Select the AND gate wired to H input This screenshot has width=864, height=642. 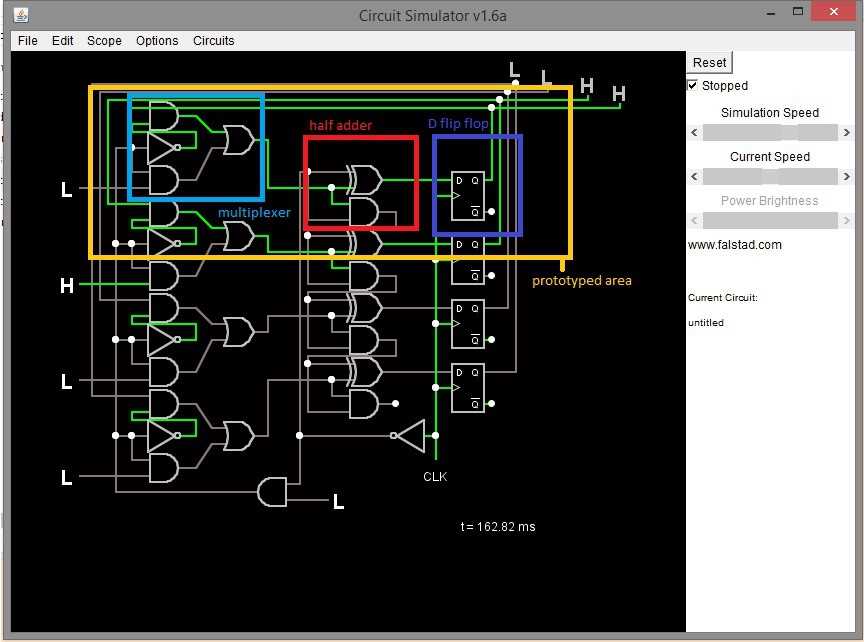164,276
